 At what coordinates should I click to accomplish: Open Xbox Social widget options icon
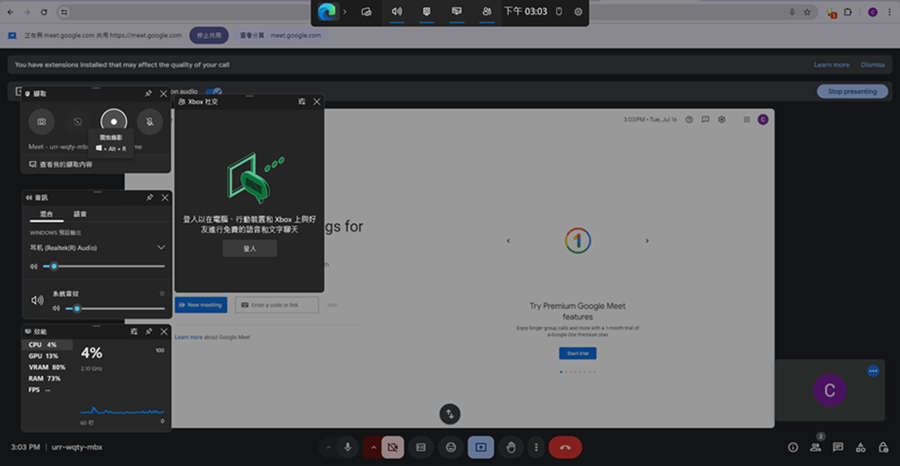pyautogui.click(x=302, y=102)
